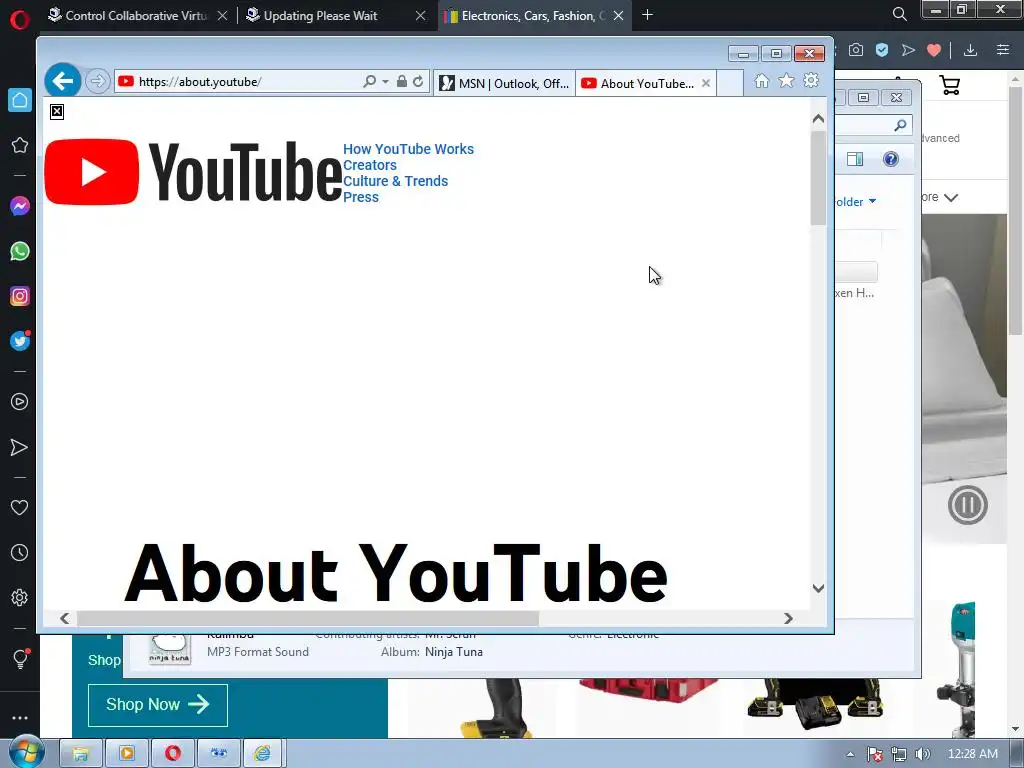This screenshot has width=1024, height=768.
Task: Open Opera sidebar Bookmarks star icon
Action: pos(20,145)
